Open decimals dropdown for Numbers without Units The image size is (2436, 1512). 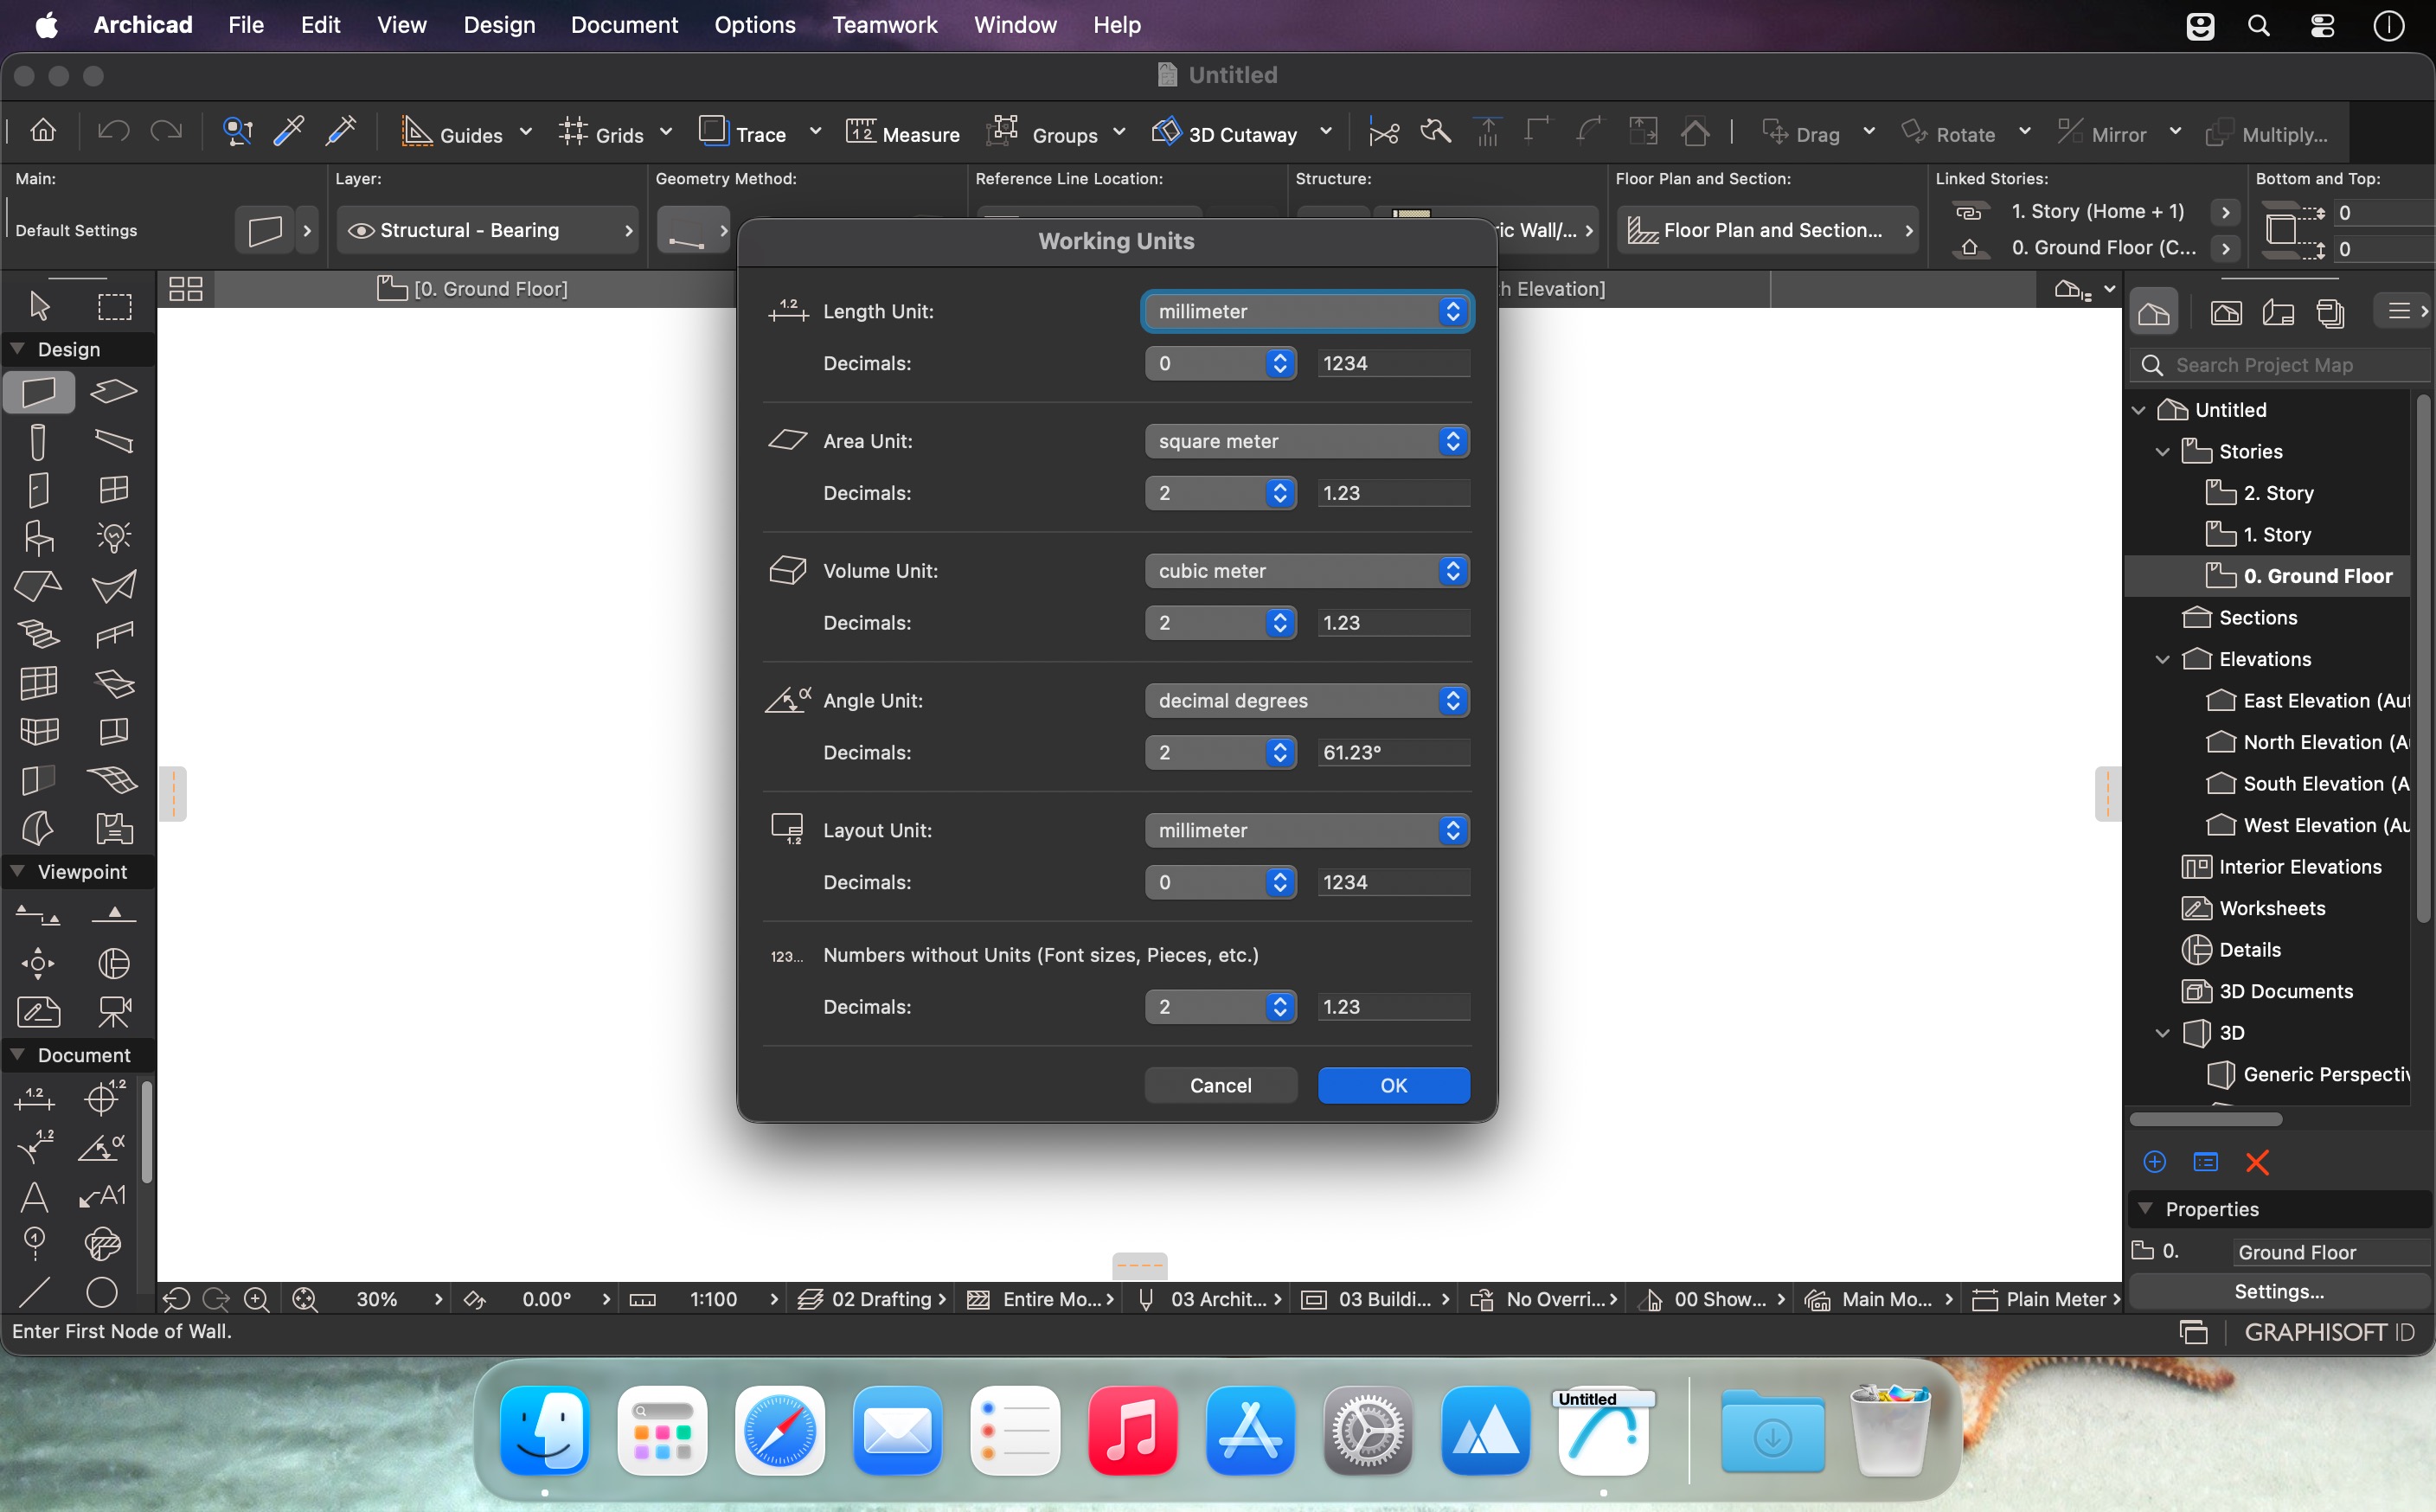[1221, 1007]
